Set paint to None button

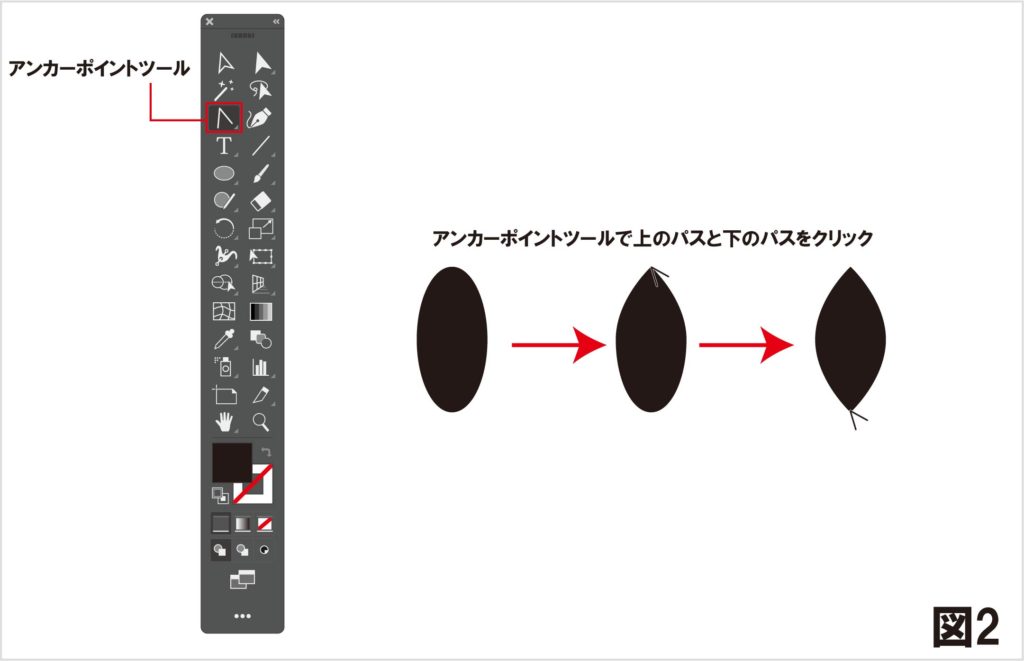264,523
